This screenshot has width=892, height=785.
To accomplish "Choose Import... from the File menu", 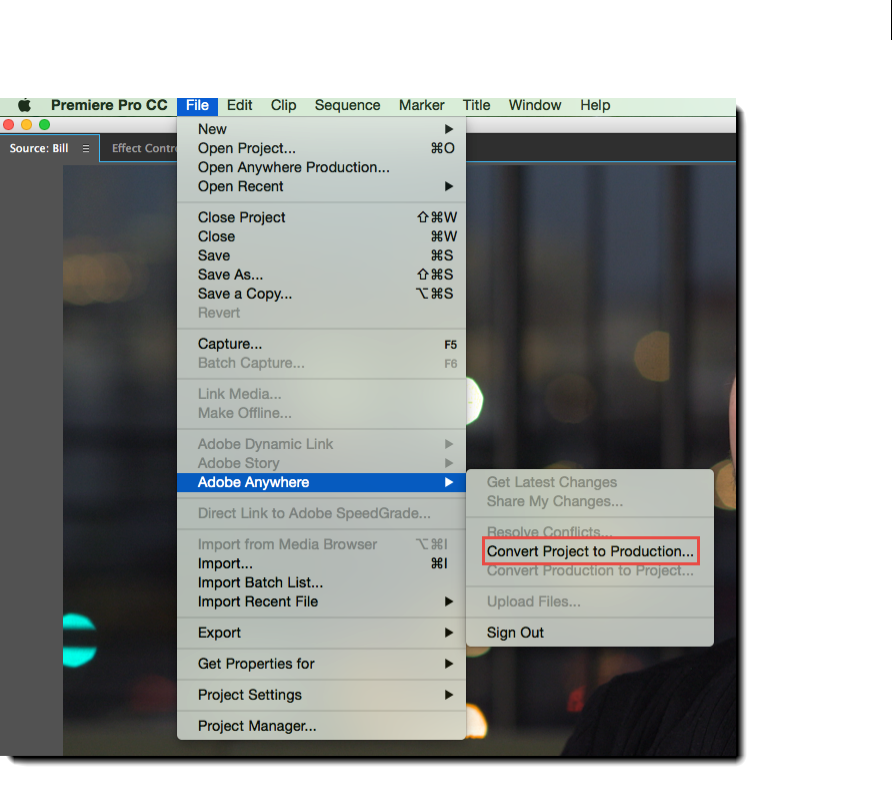I will tap(321, 564).
